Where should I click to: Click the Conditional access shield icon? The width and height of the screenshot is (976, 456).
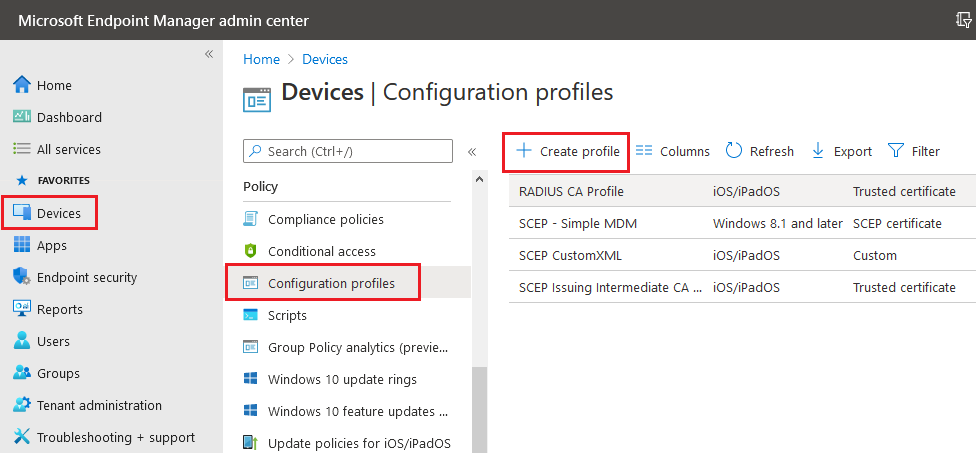(251, 251)
